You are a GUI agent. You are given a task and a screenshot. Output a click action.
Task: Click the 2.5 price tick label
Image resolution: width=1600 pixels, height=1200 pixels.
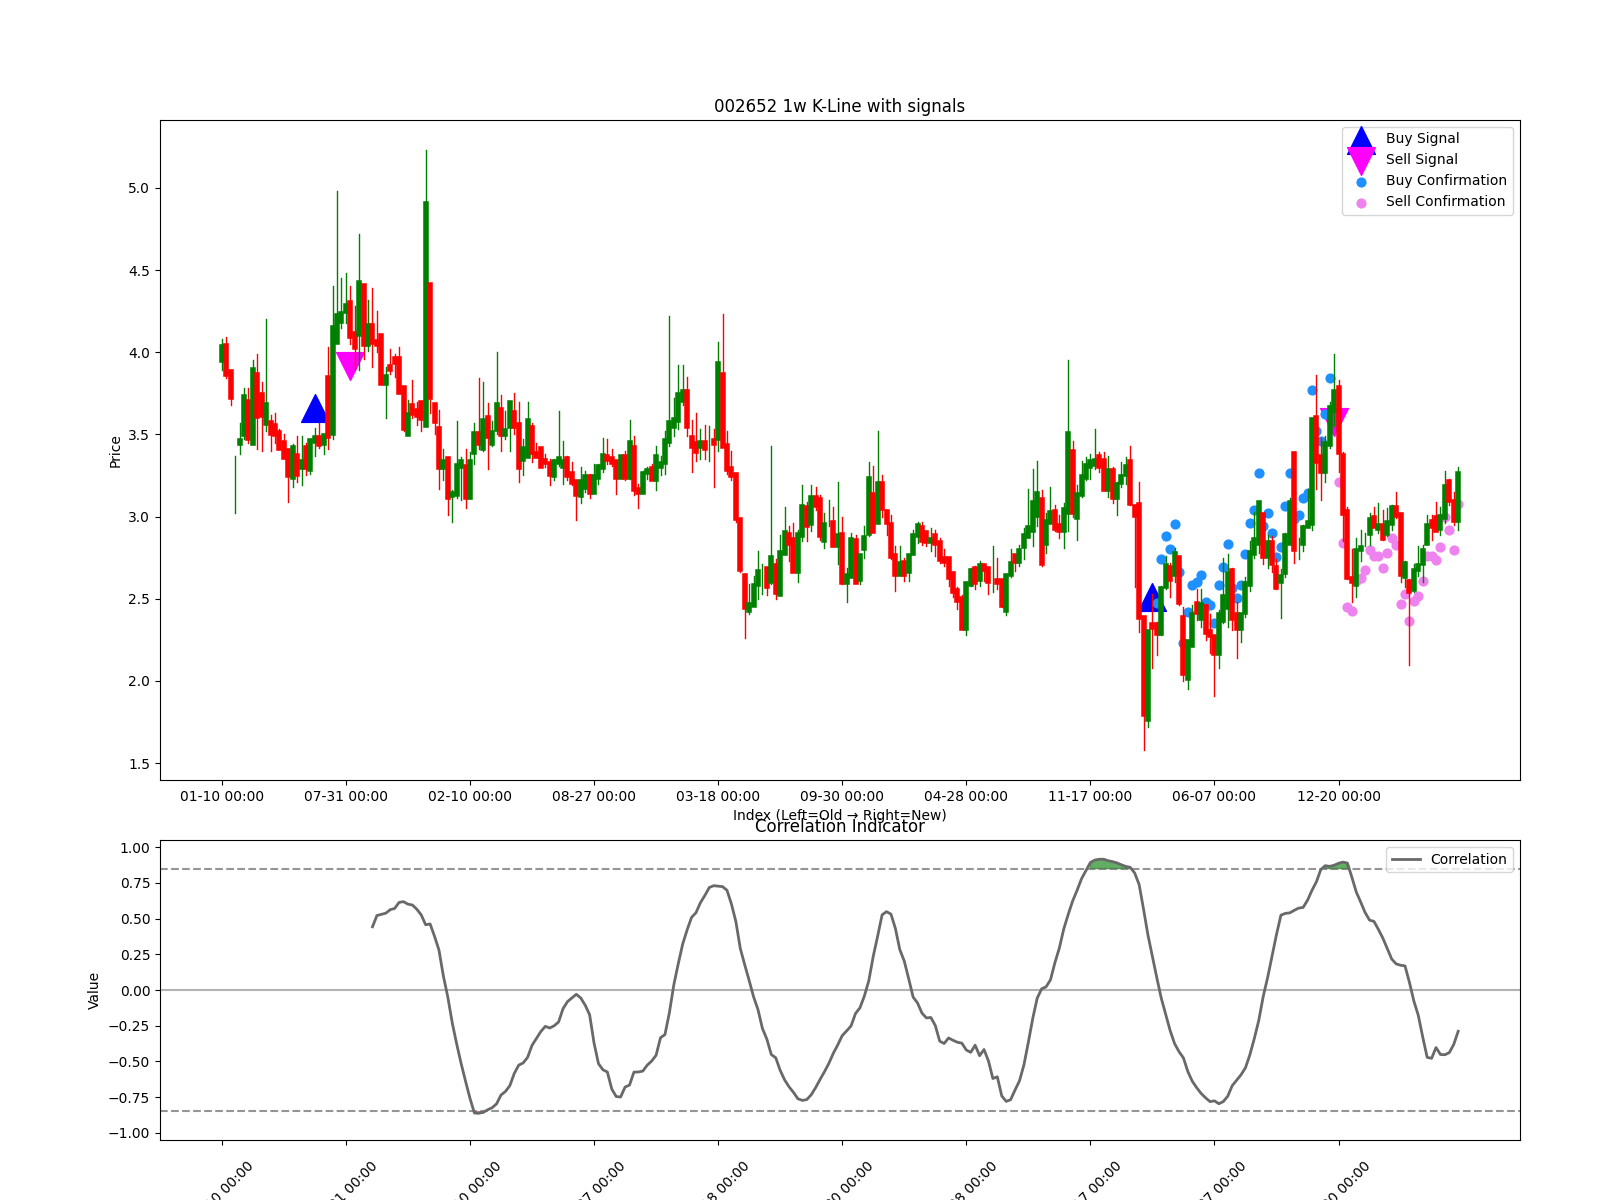pyautogui.click(x=139, y=599)
